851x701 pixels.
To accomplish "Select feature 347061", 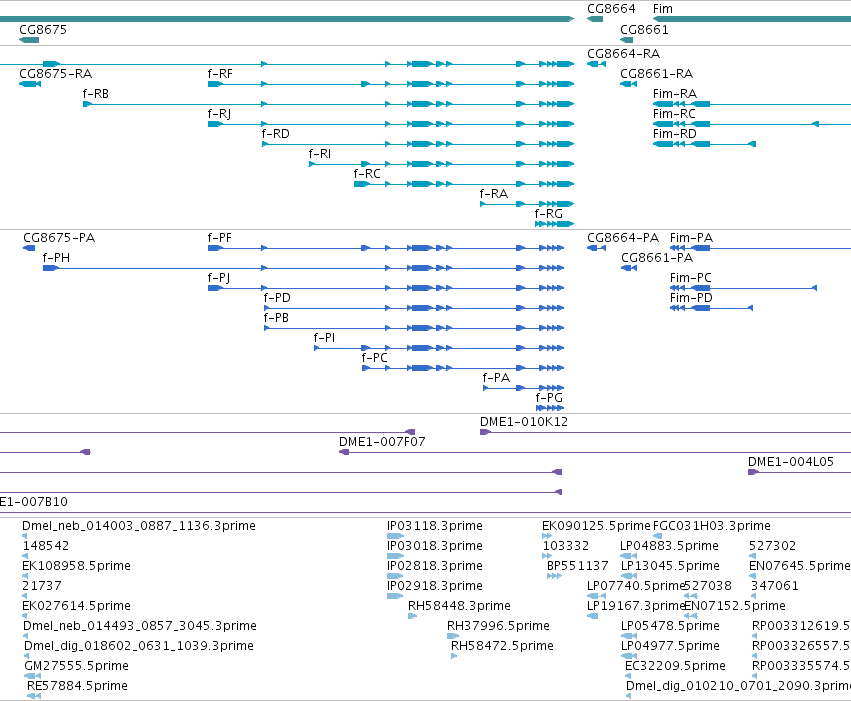I will 774,587.
